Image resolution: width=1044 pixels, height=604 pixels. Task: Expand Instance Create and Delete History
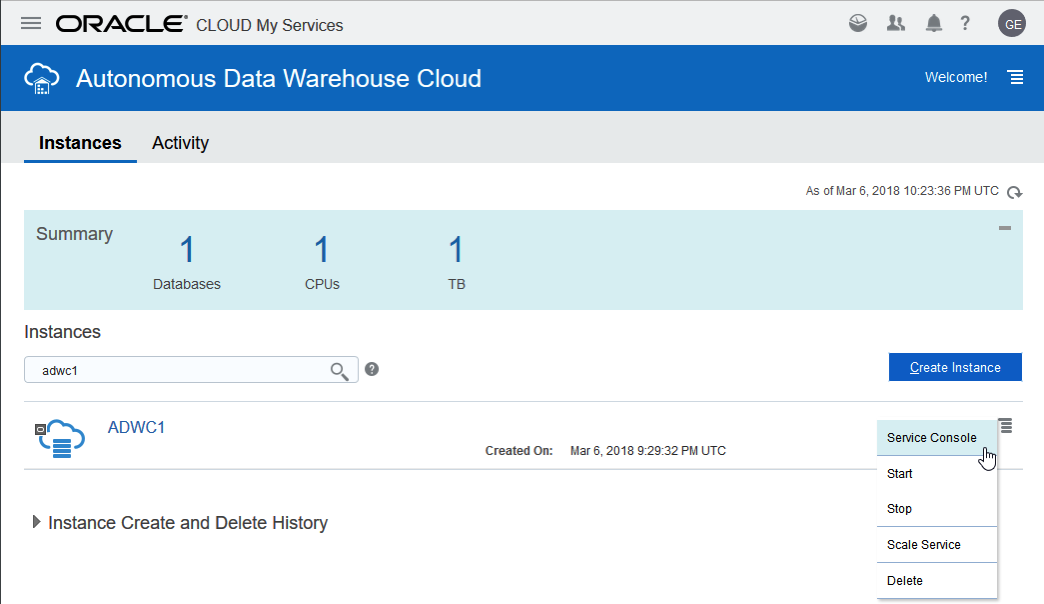pos(37,522)
